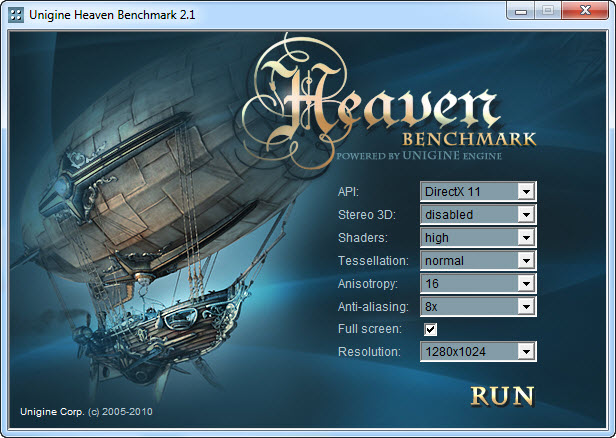Image resolution: width=616 pixels, height=438 pixels.
Task: Click the 'Tessellation:' label
Action: pyautogui.click(x=373, y=261)
